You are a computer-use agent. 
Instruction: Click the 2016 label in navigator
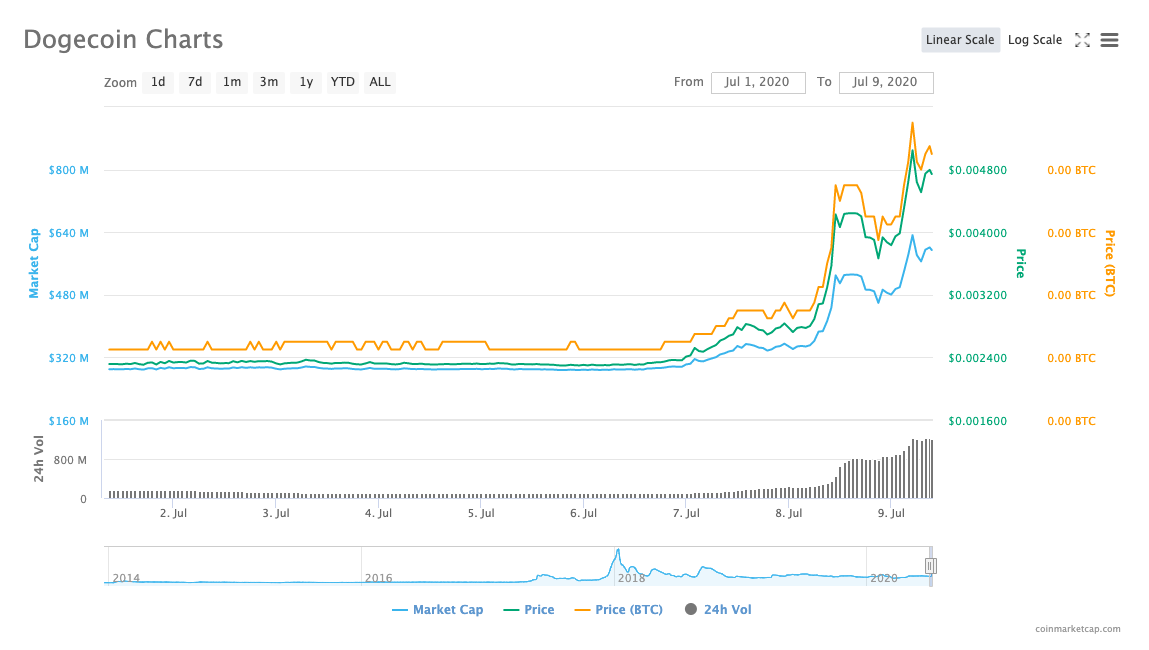point(379,578)
